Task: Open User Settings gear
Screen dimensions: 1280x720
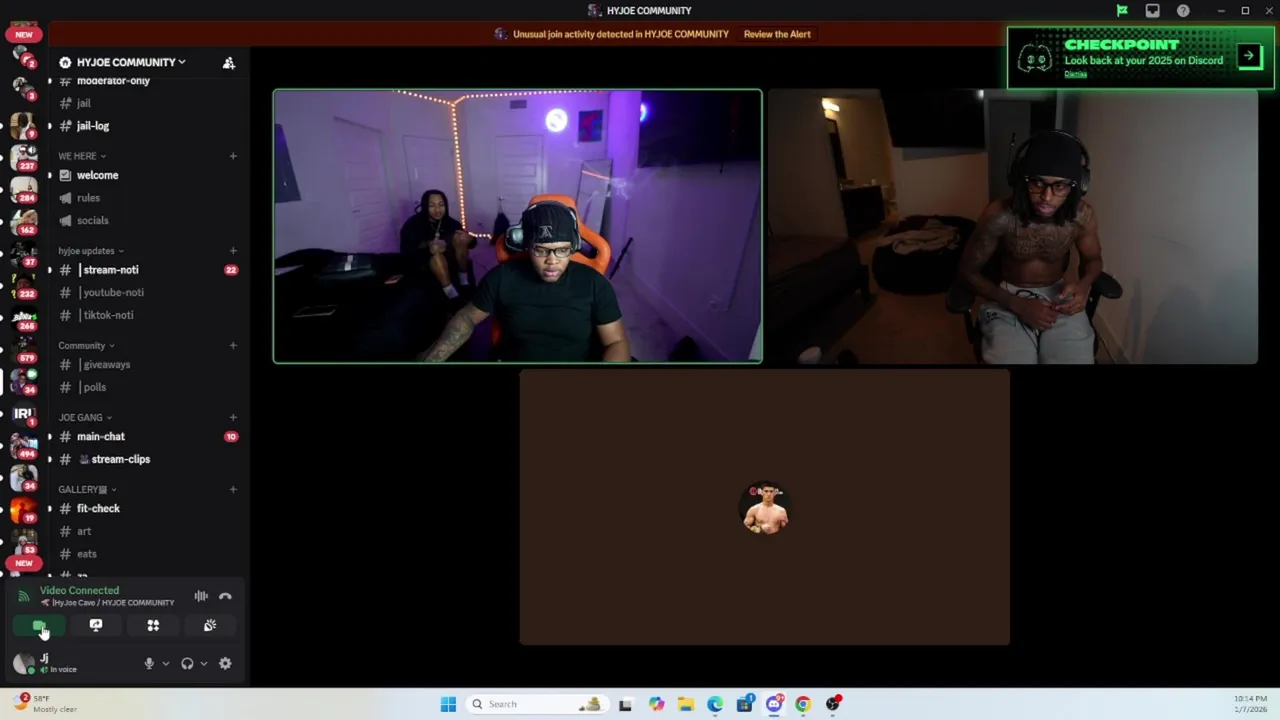Action: click(x=225, y=663)
